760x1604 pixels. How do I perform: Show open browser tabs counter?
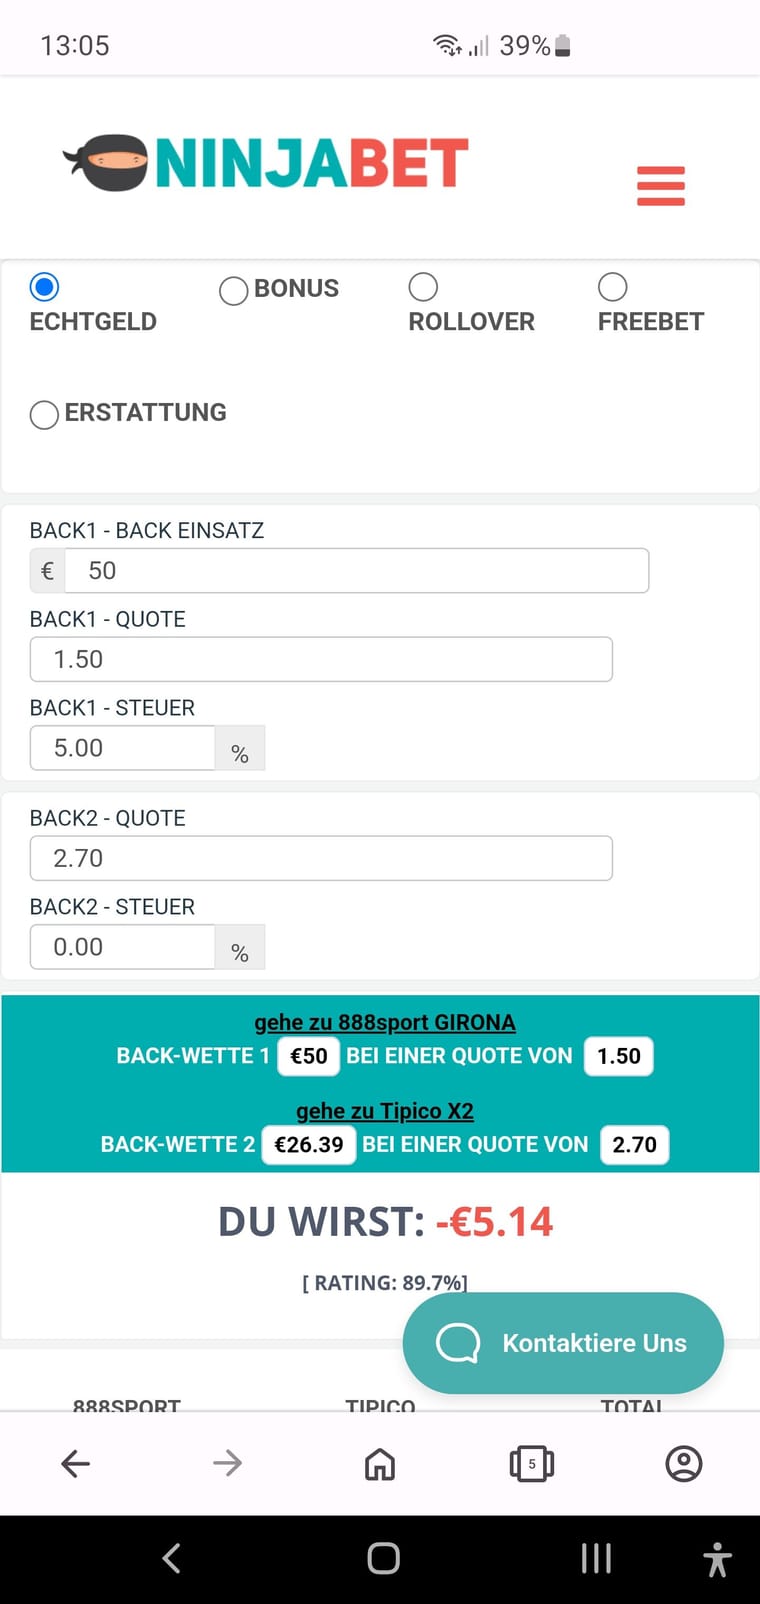point(532,1464)
